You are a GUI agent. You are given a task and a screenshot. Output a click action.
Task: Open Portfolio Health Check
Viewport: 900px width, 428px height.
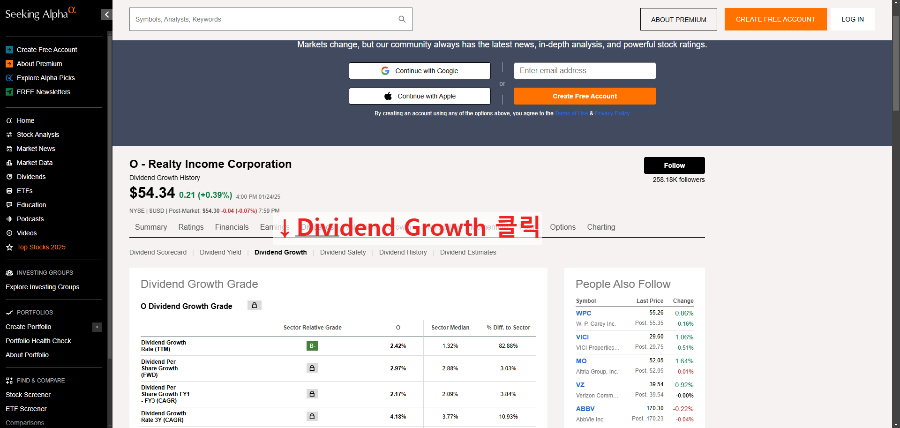(x=38, y=341)
